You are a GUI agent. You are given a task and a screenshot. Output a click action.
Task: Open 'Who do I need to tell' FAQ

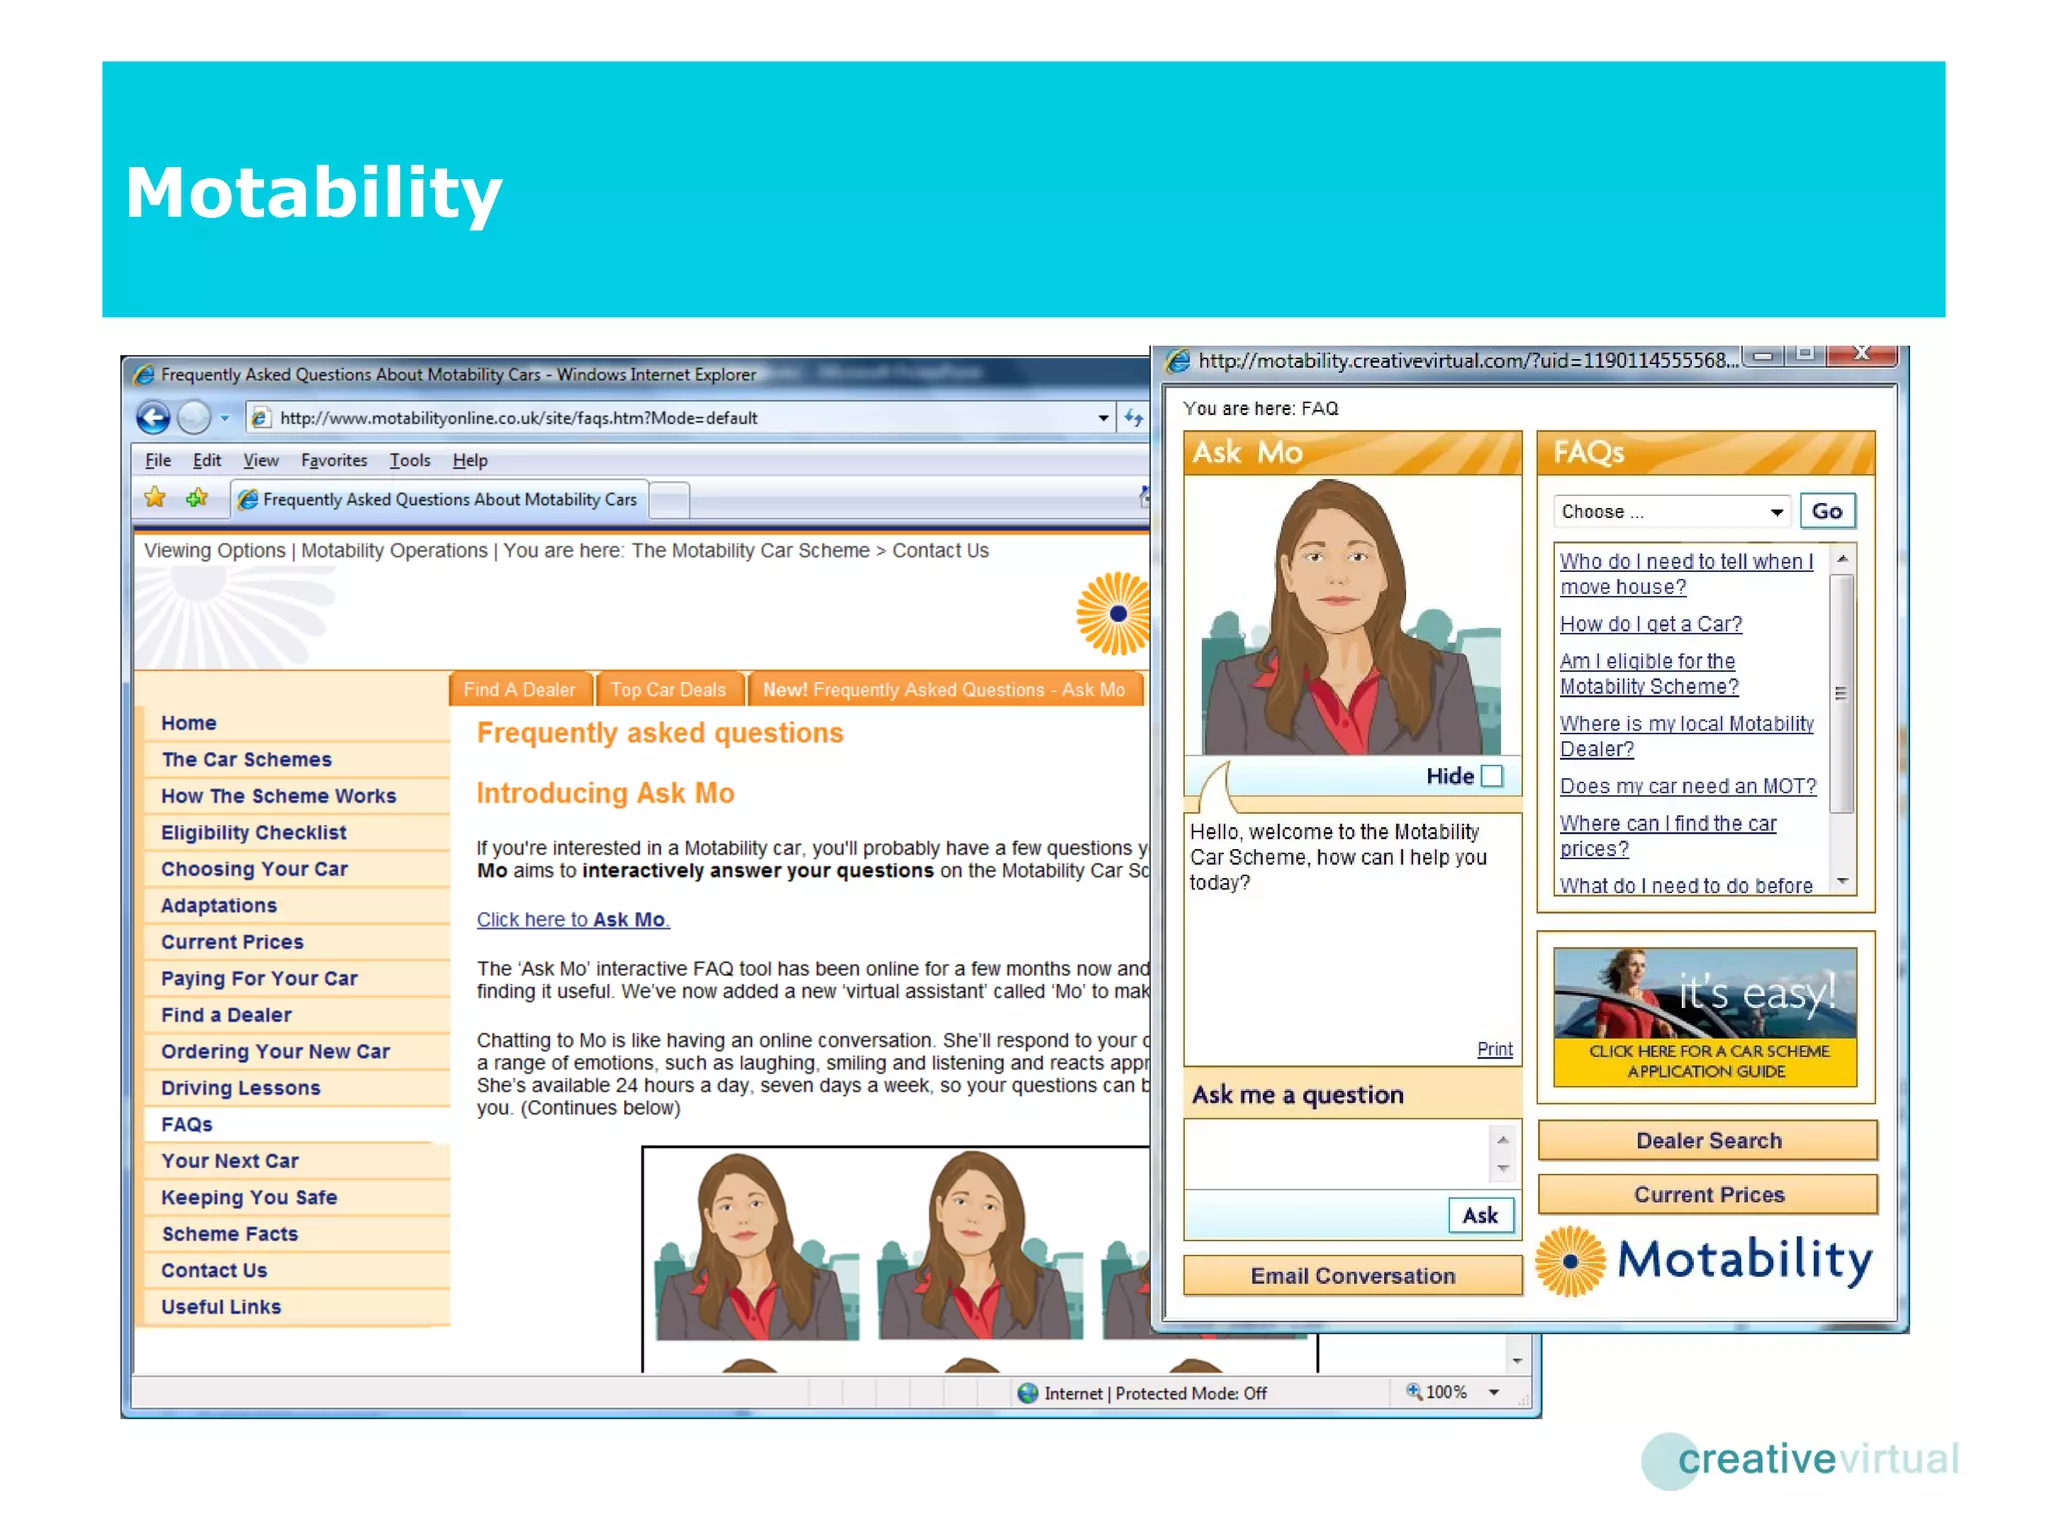[1686, 574]
